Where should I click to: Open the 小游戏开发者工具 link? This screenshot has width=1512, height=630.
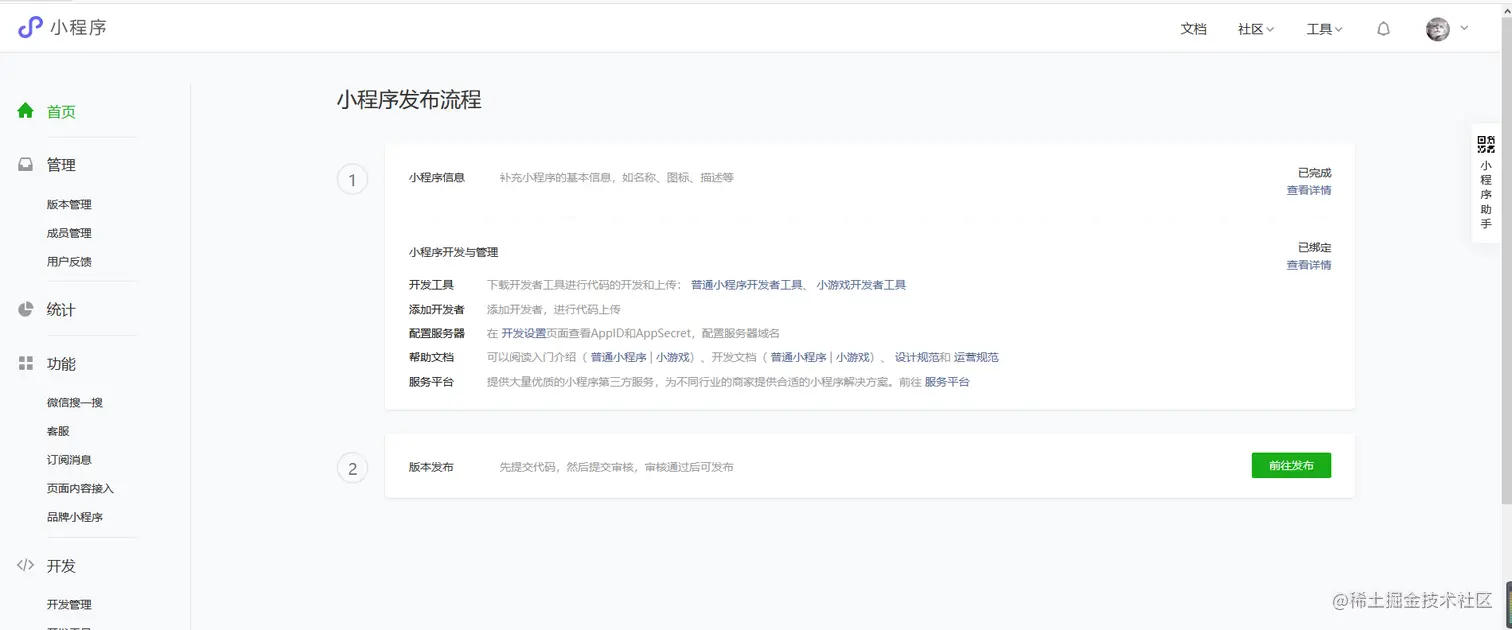861,285
